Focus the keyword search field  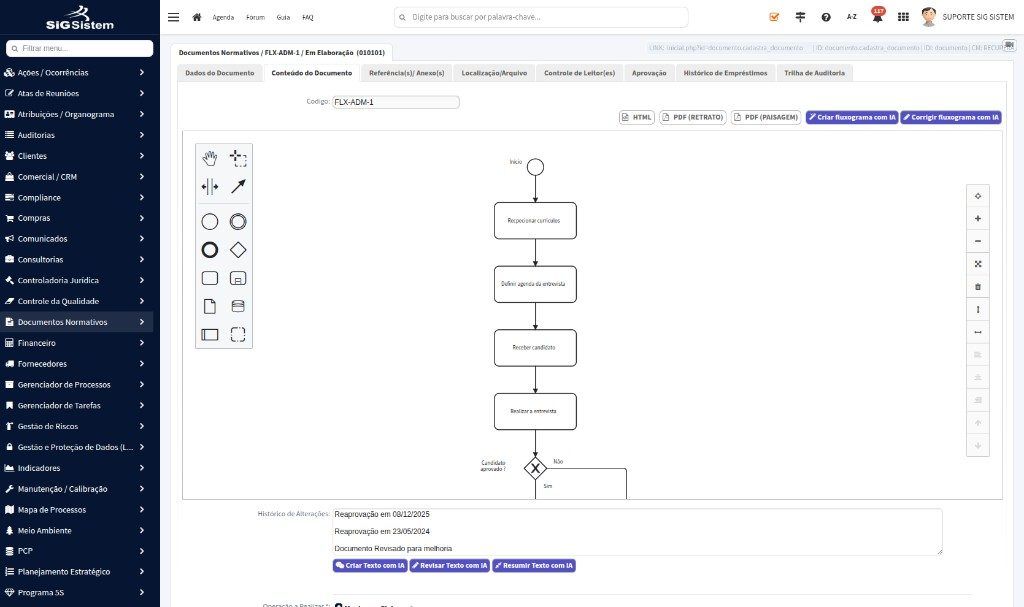541,17
